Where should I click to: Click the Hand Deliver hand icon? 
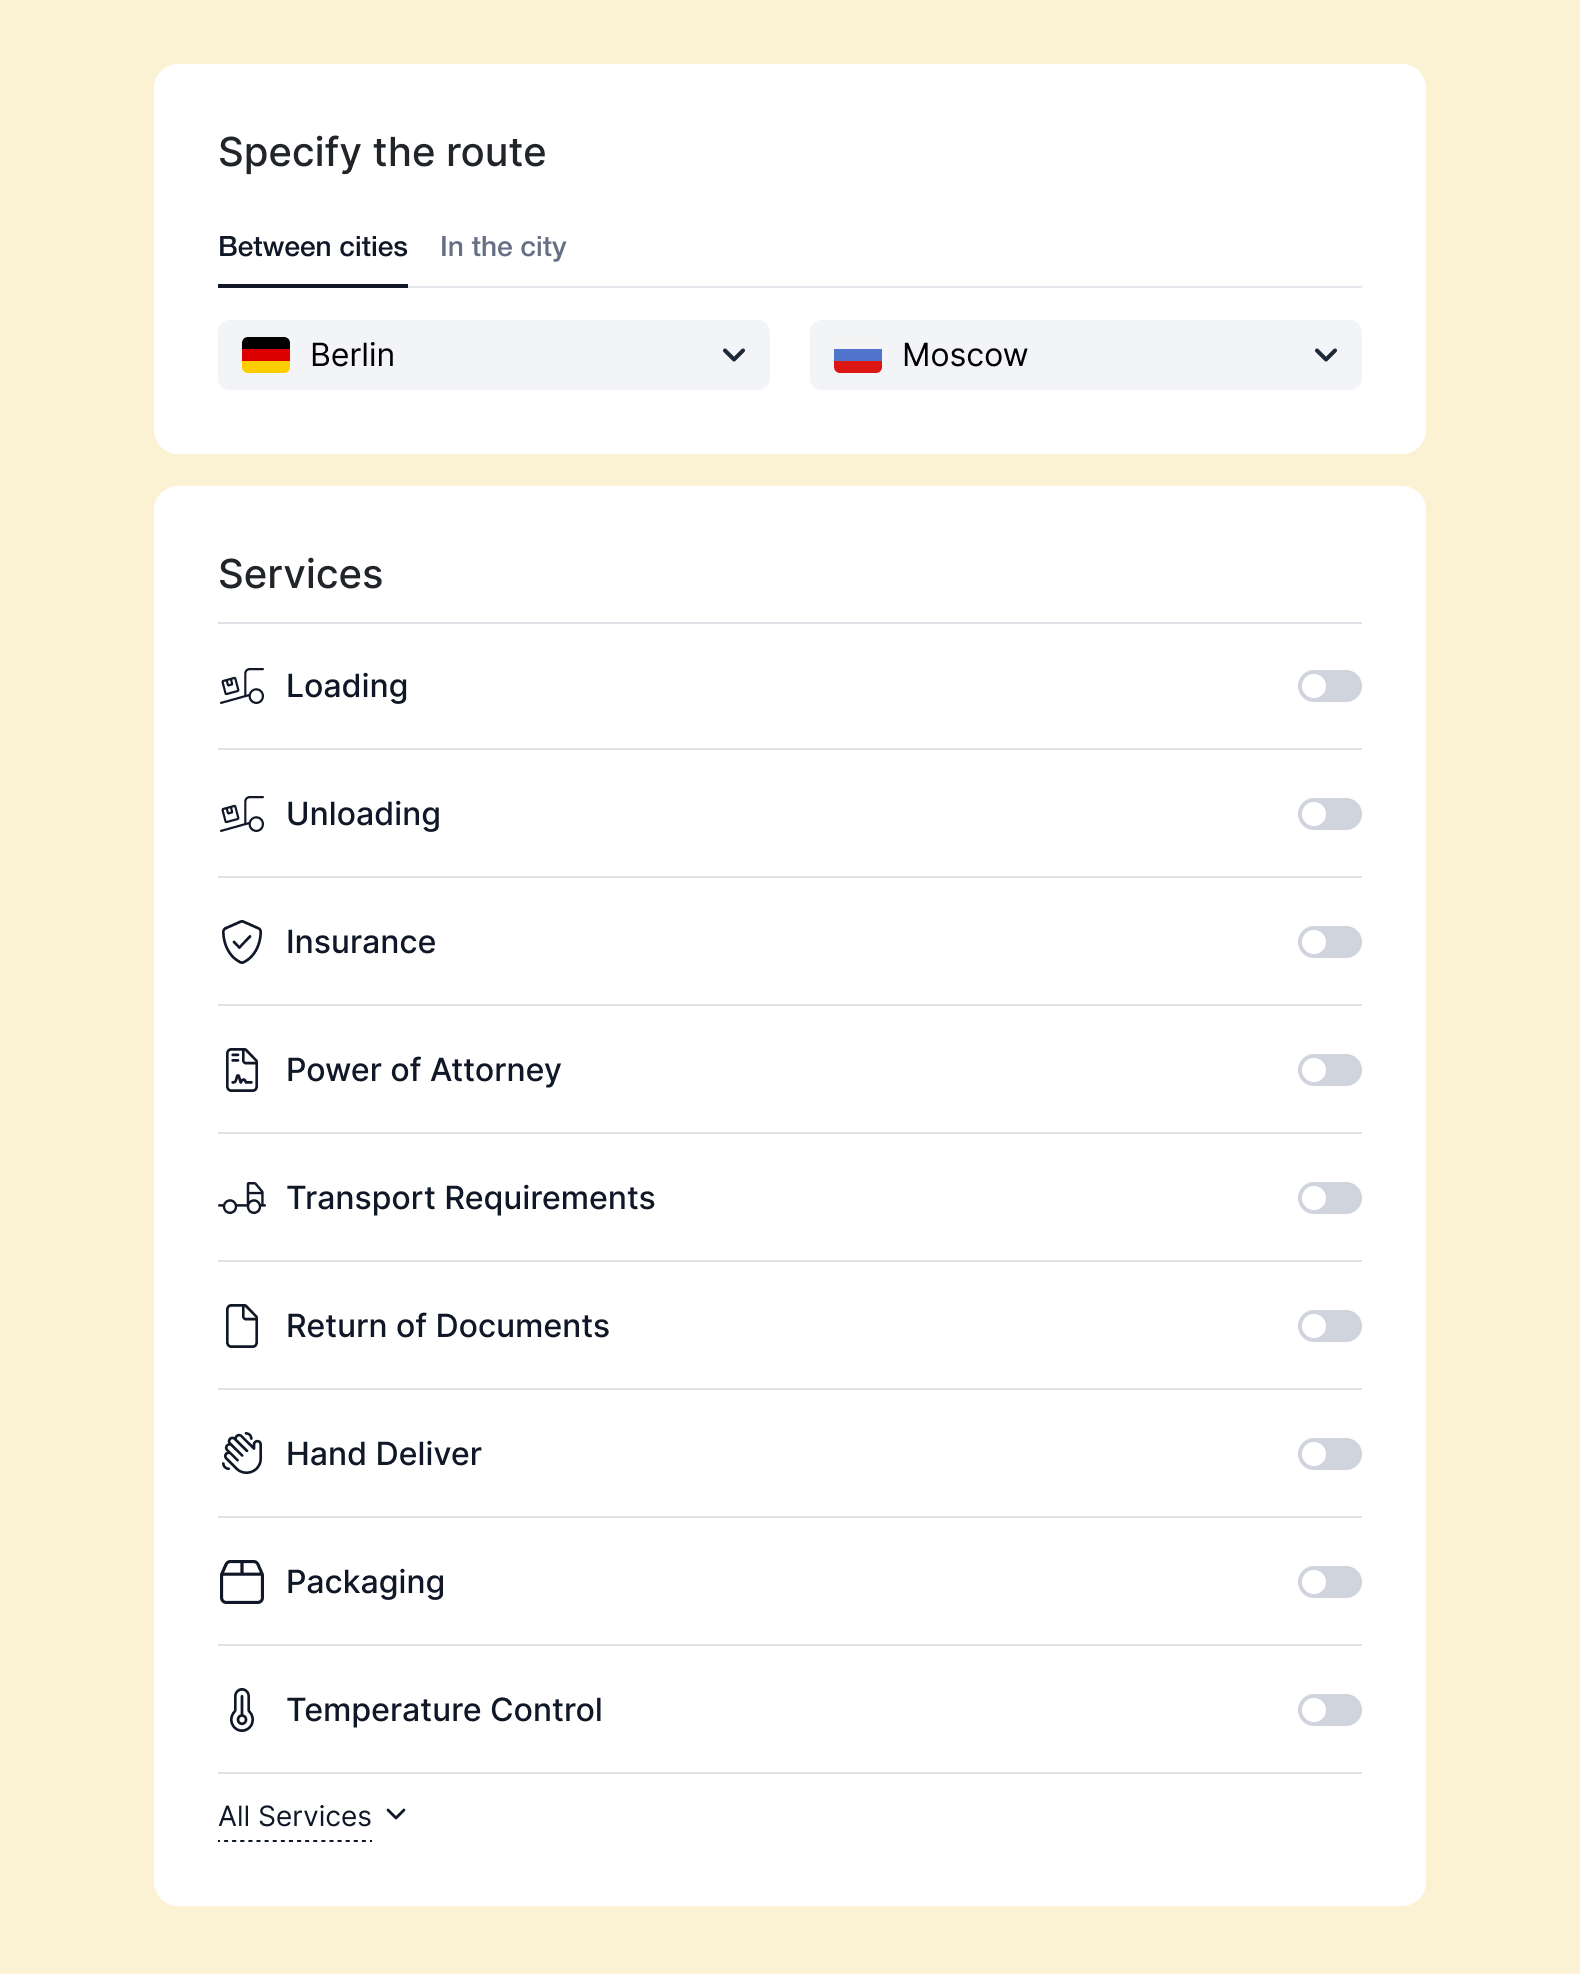242,1454
